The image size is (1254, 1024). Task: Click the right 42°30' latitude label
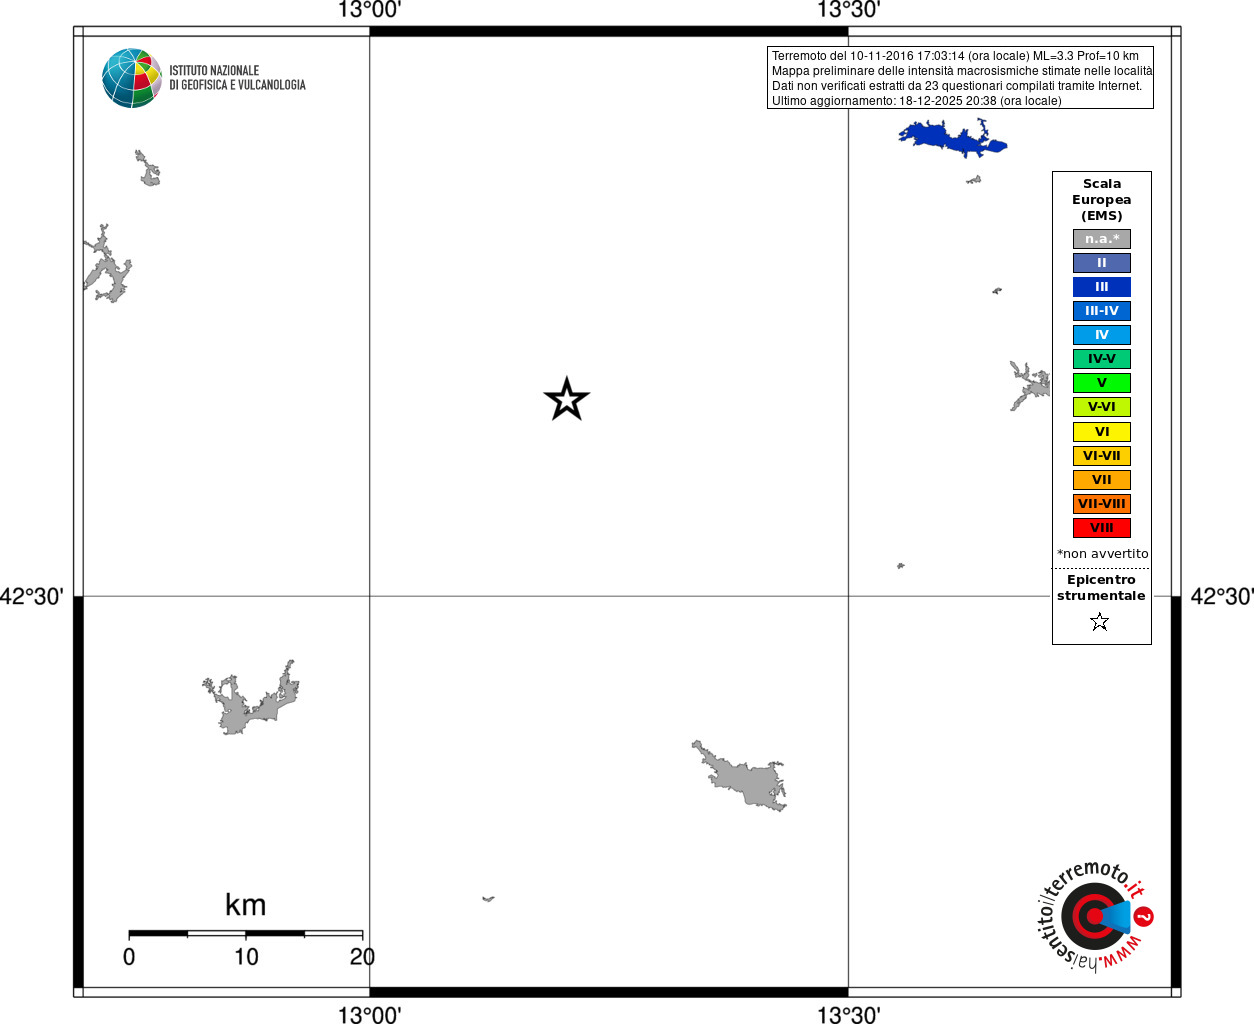pos(1222,597)
